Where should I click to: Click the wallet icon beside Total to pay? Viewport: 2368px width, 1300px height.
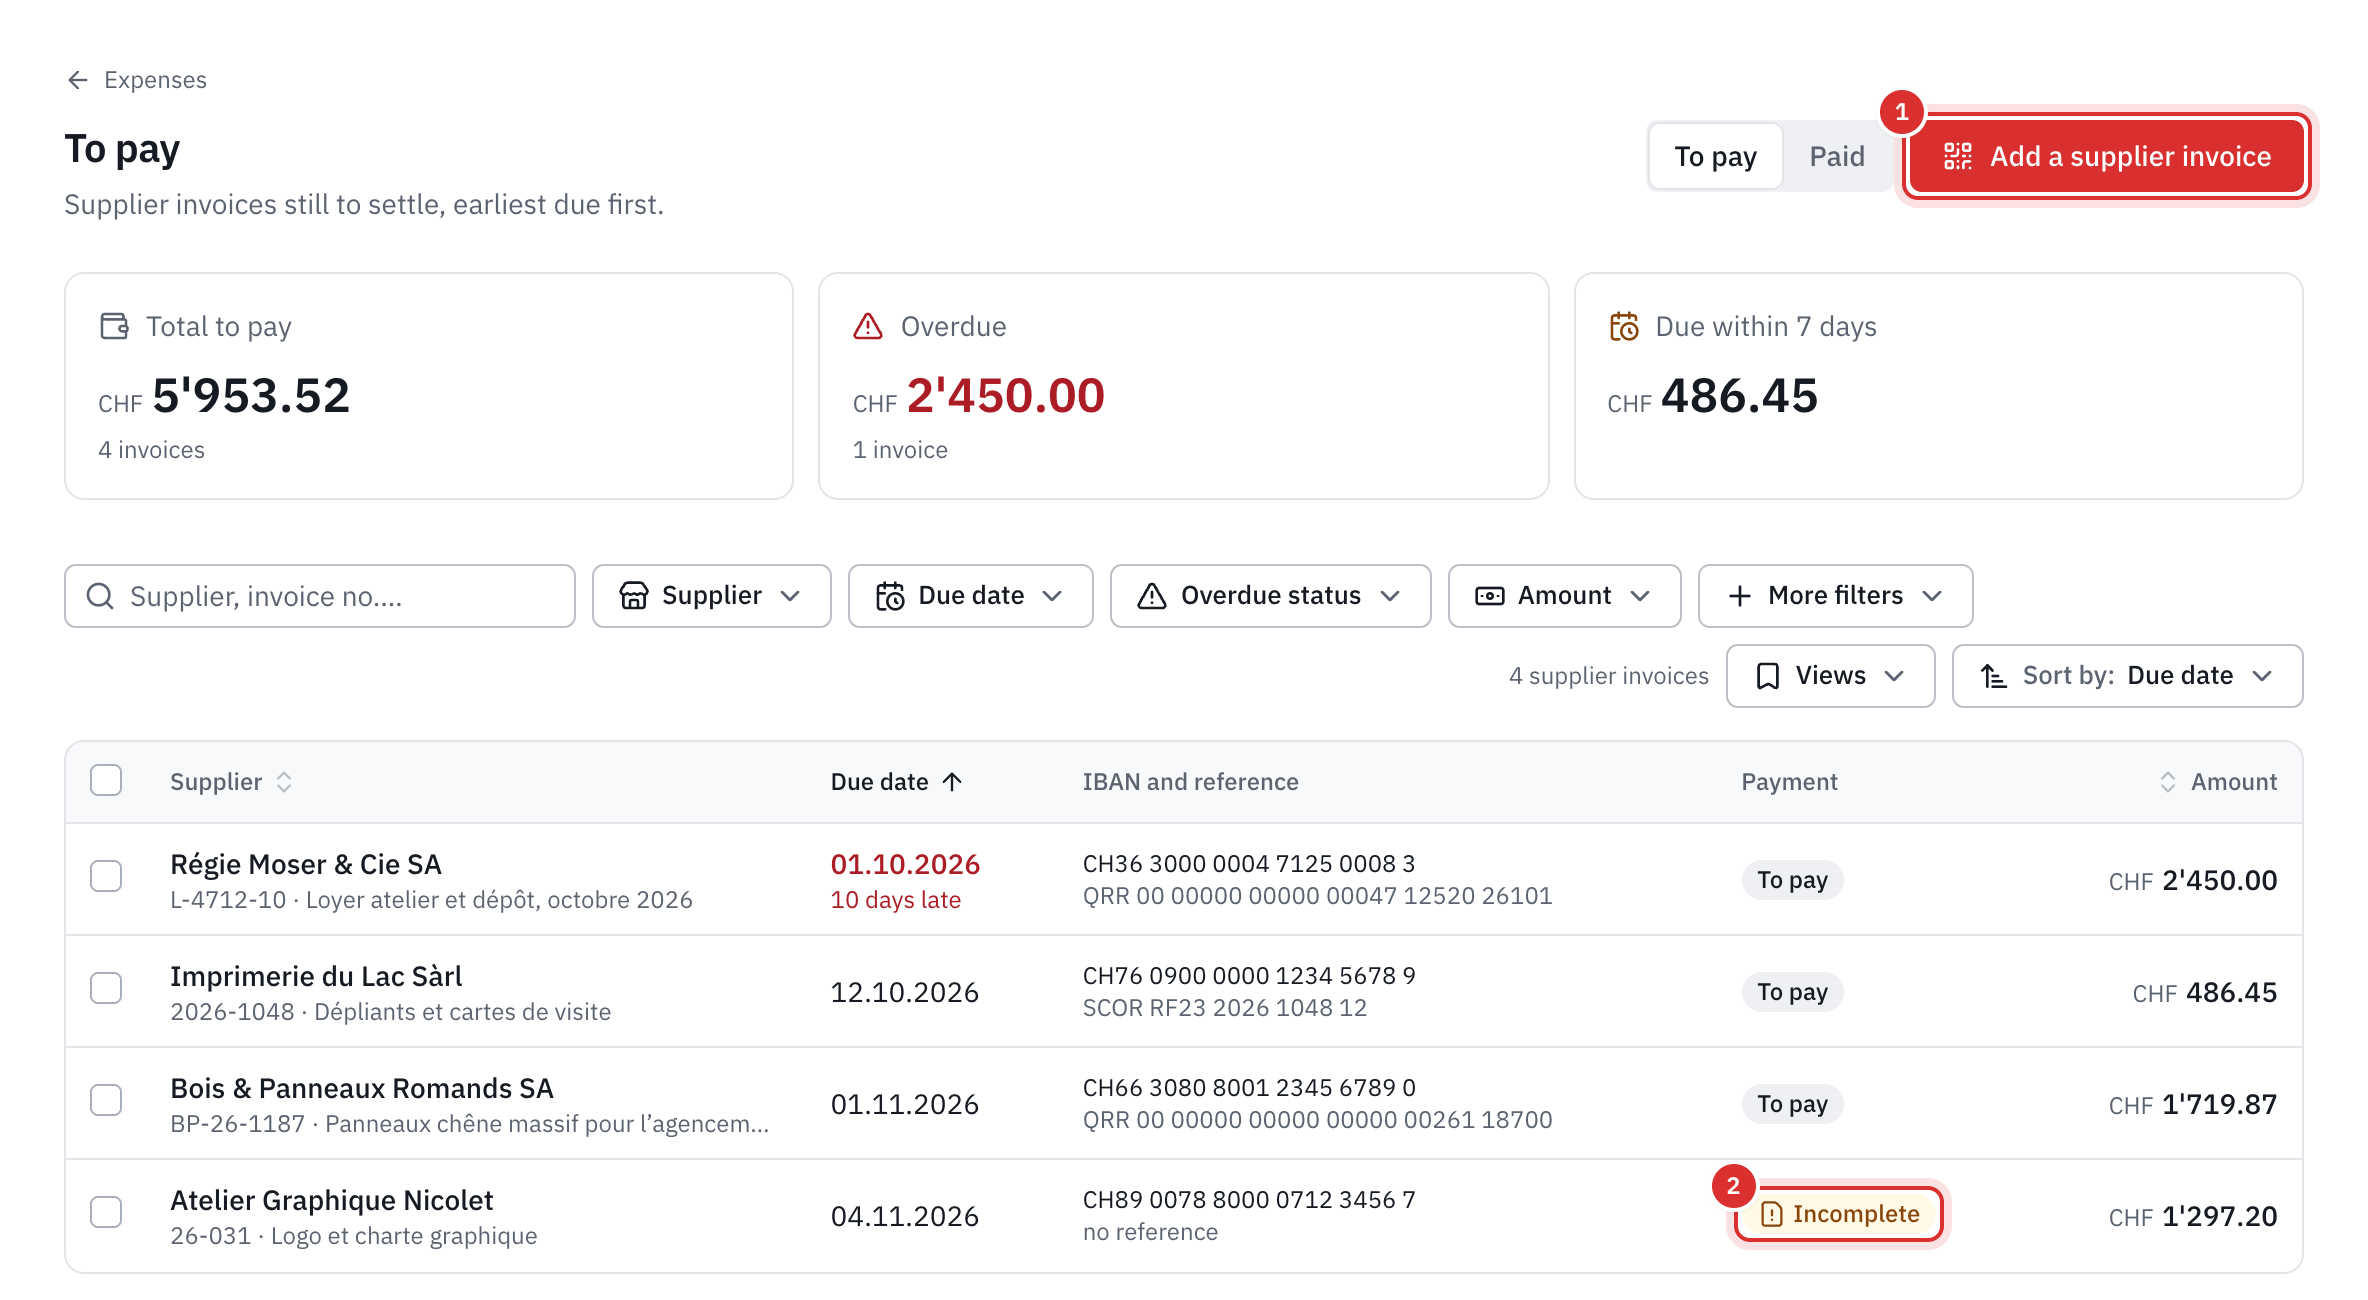pos(115,326)
